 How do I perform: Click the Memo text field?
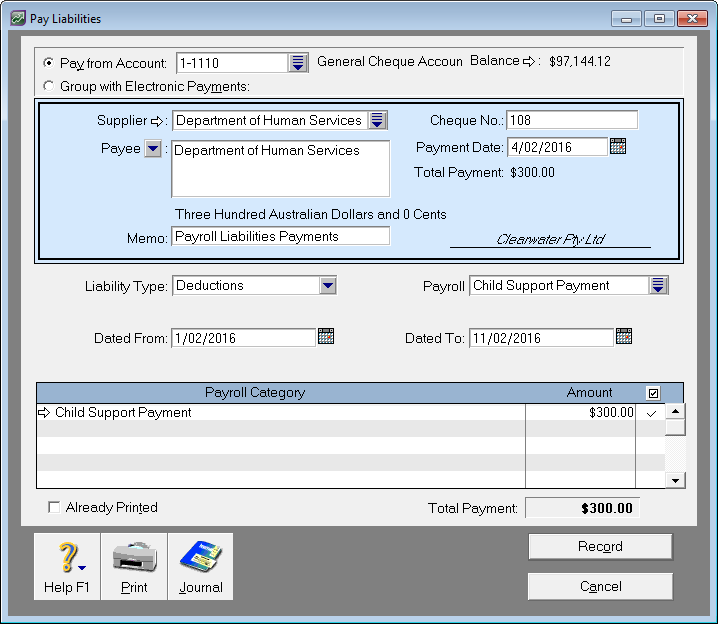click(280, 237)
